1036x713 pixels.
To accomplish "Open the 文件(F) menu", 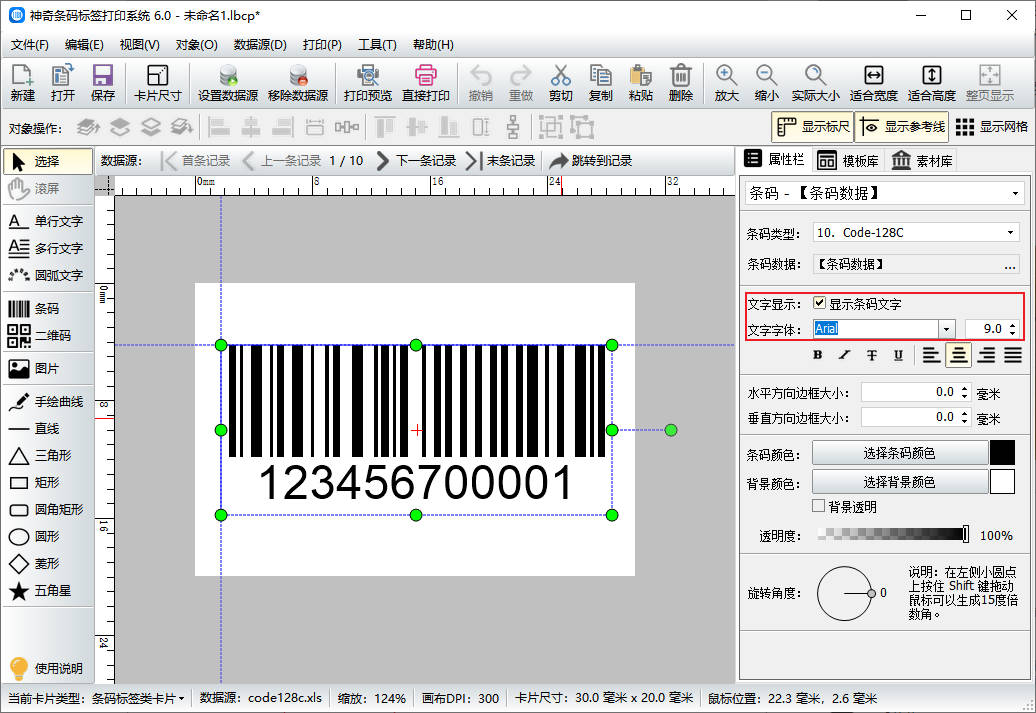I will (x=29, y=45).
